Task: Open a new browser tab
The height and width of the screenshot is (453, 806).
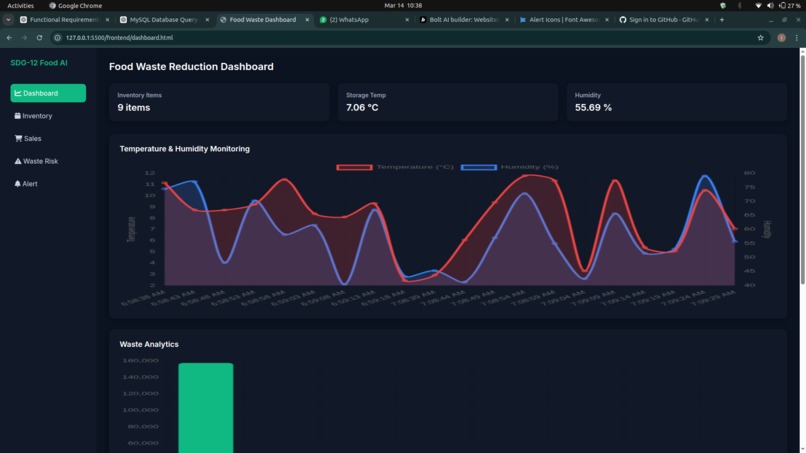Action: (x=722, y=20)
